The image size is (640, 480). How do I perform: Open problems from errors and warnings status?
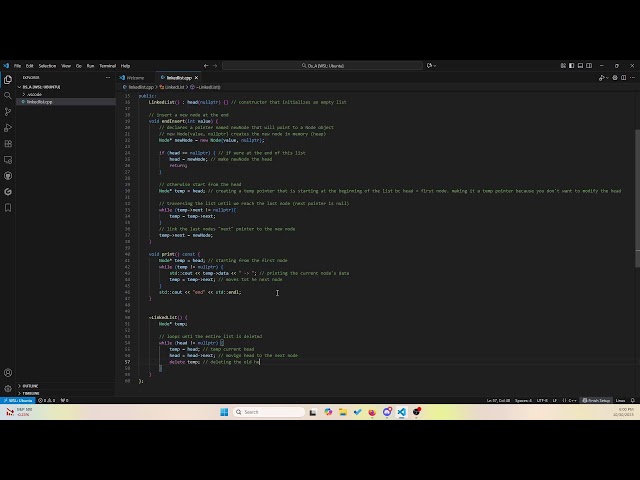[47, 400]
